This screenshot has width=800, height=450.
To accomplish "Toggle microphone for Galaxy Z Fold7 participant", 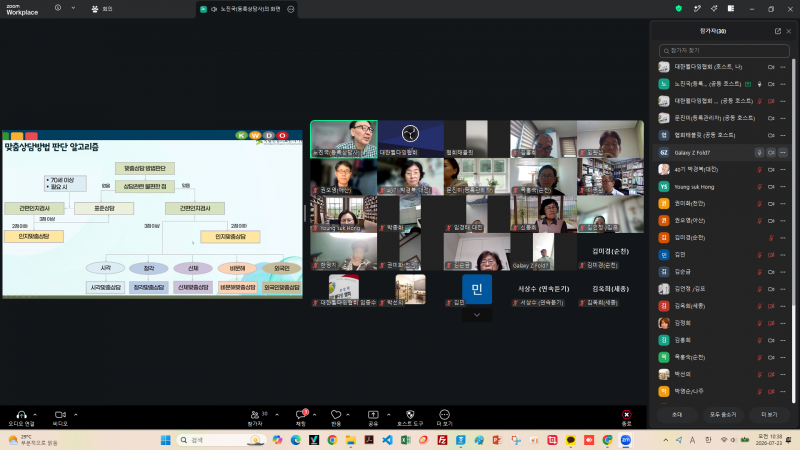I will [x=759, y=153].
